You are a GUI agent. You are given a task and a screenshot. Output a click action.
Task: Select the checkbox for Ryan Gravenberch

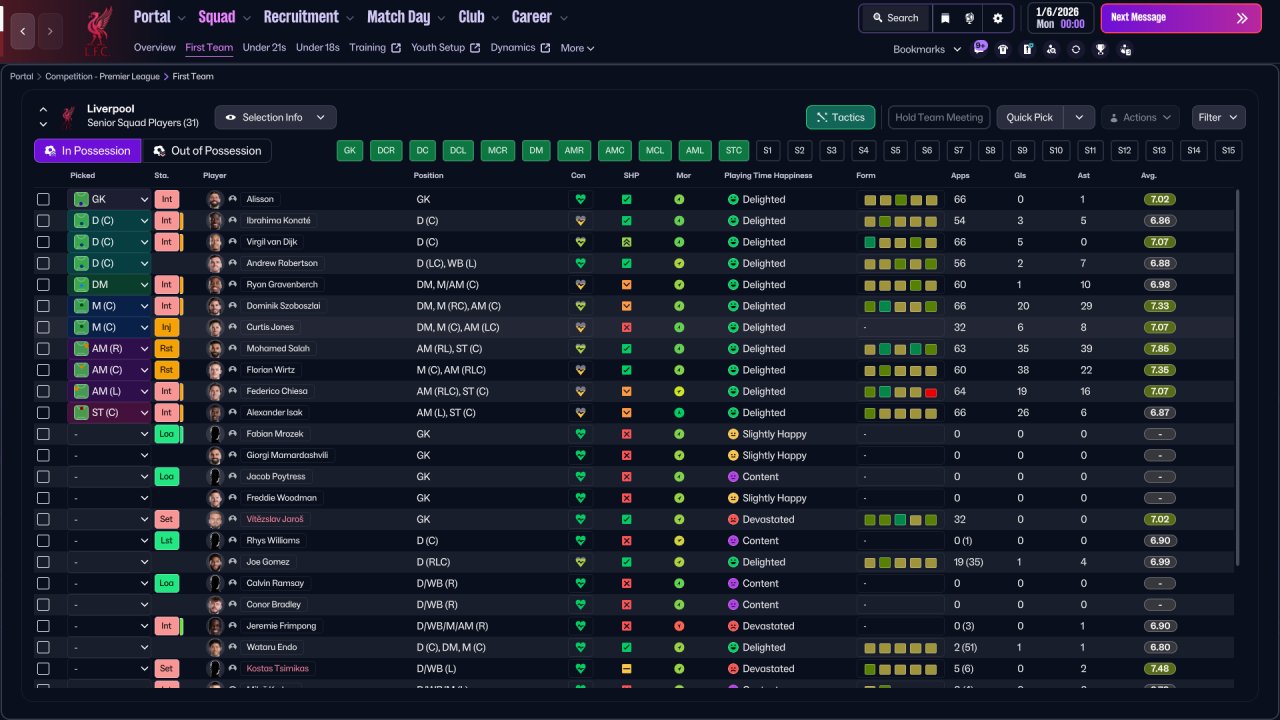click(x=43, y=284)
